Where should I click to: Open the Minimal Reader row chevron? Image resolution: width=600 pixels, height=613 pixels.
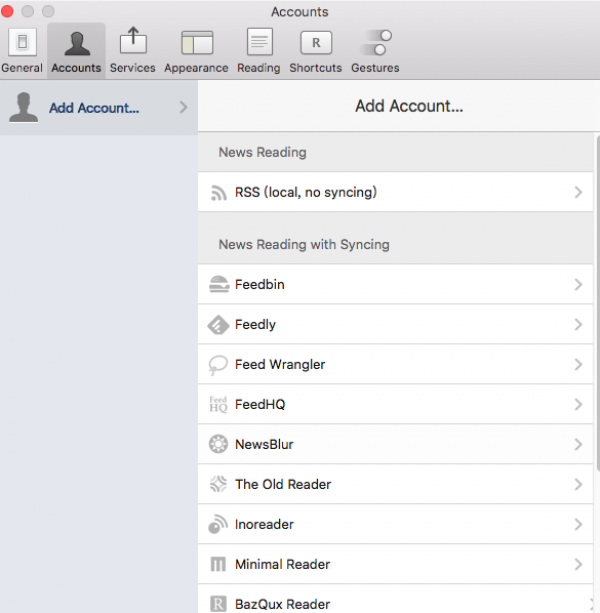coord(579,564)
